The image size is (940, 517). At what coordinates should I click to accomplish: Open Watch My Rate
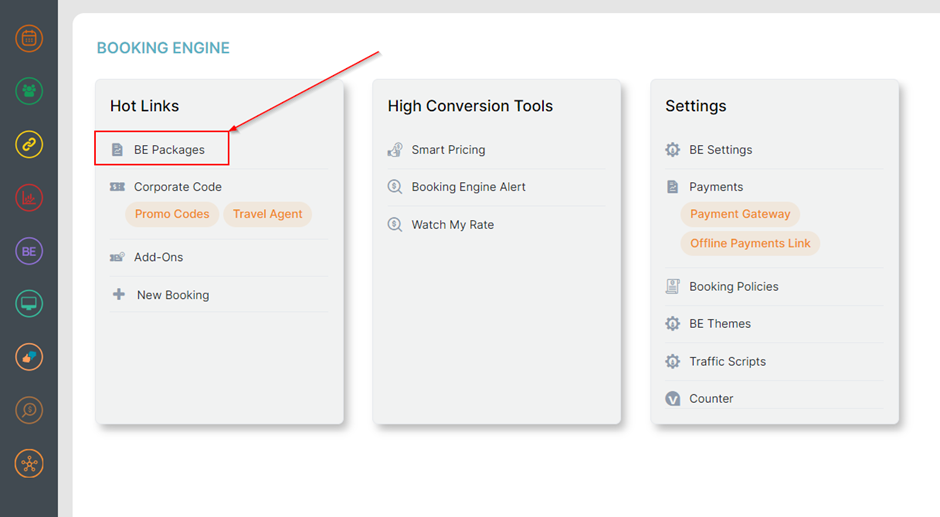coord(452,225)
